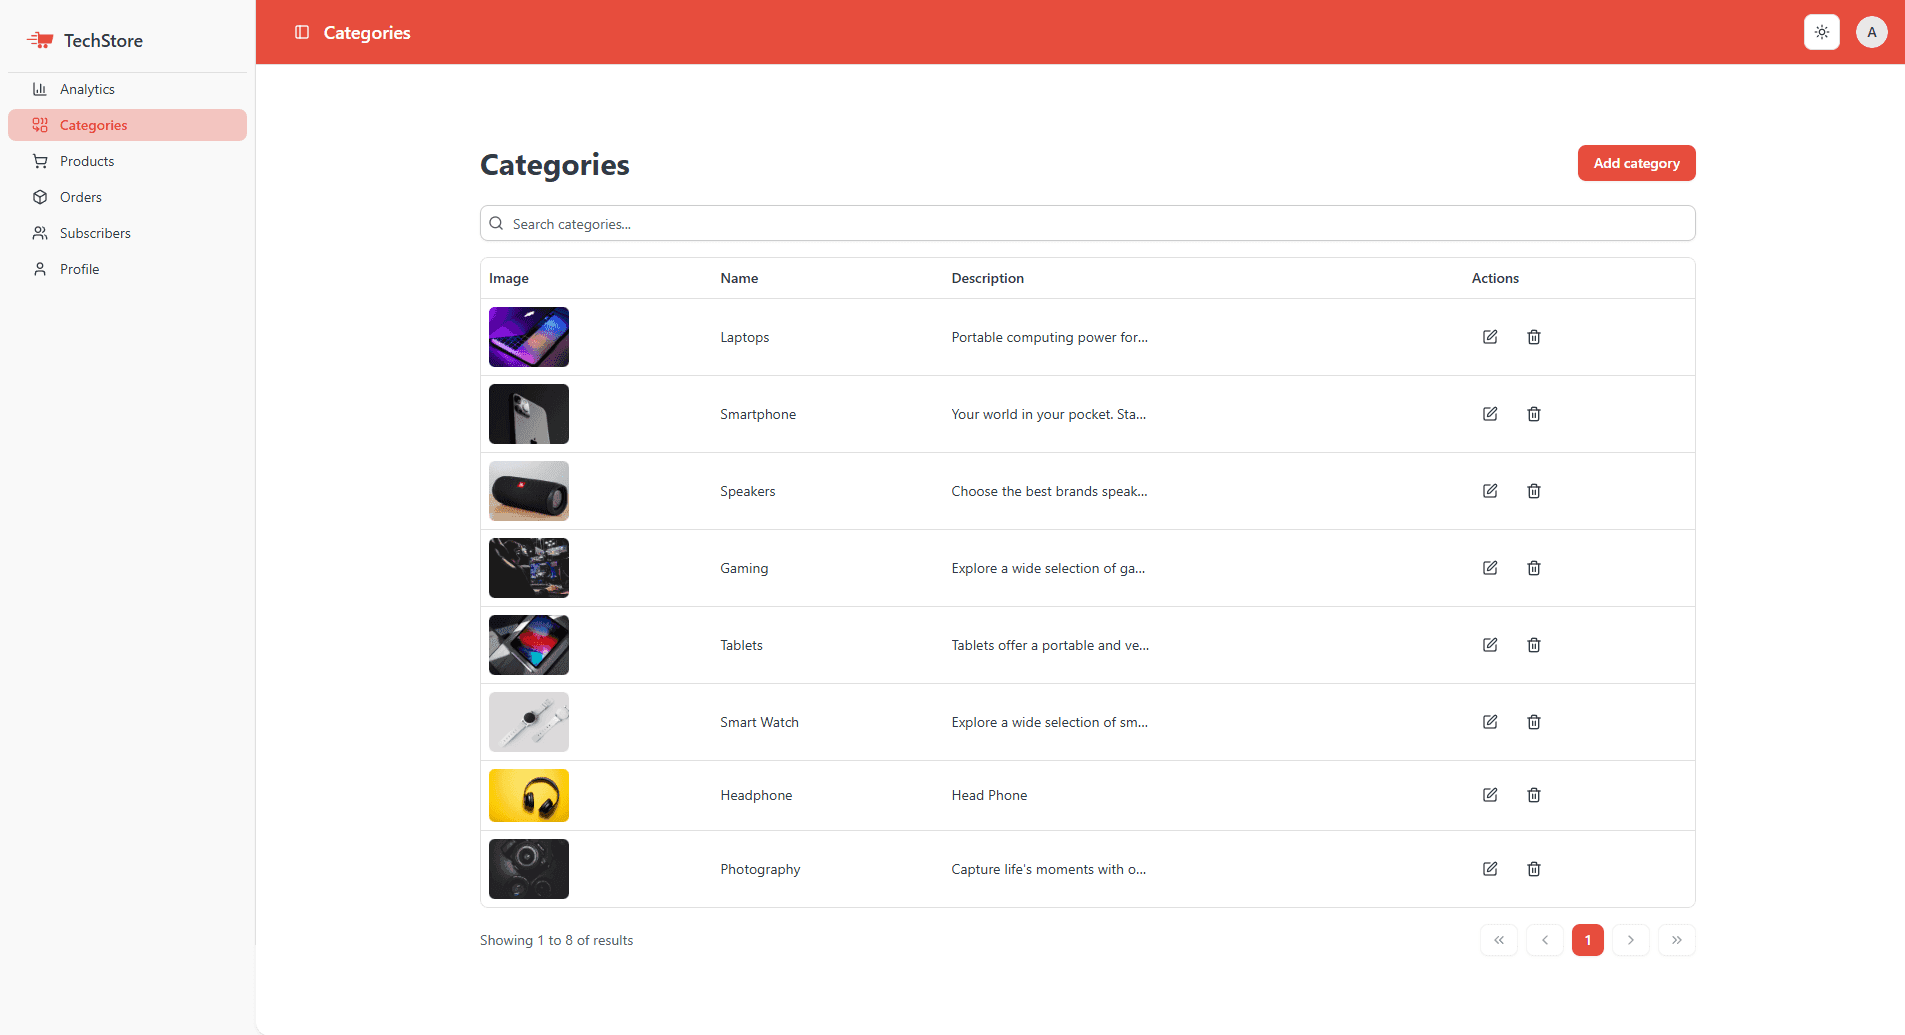Click the Add category button
This screenshot has height=1035, width=1905.
pyautogui.click(x=1636, y=163)
